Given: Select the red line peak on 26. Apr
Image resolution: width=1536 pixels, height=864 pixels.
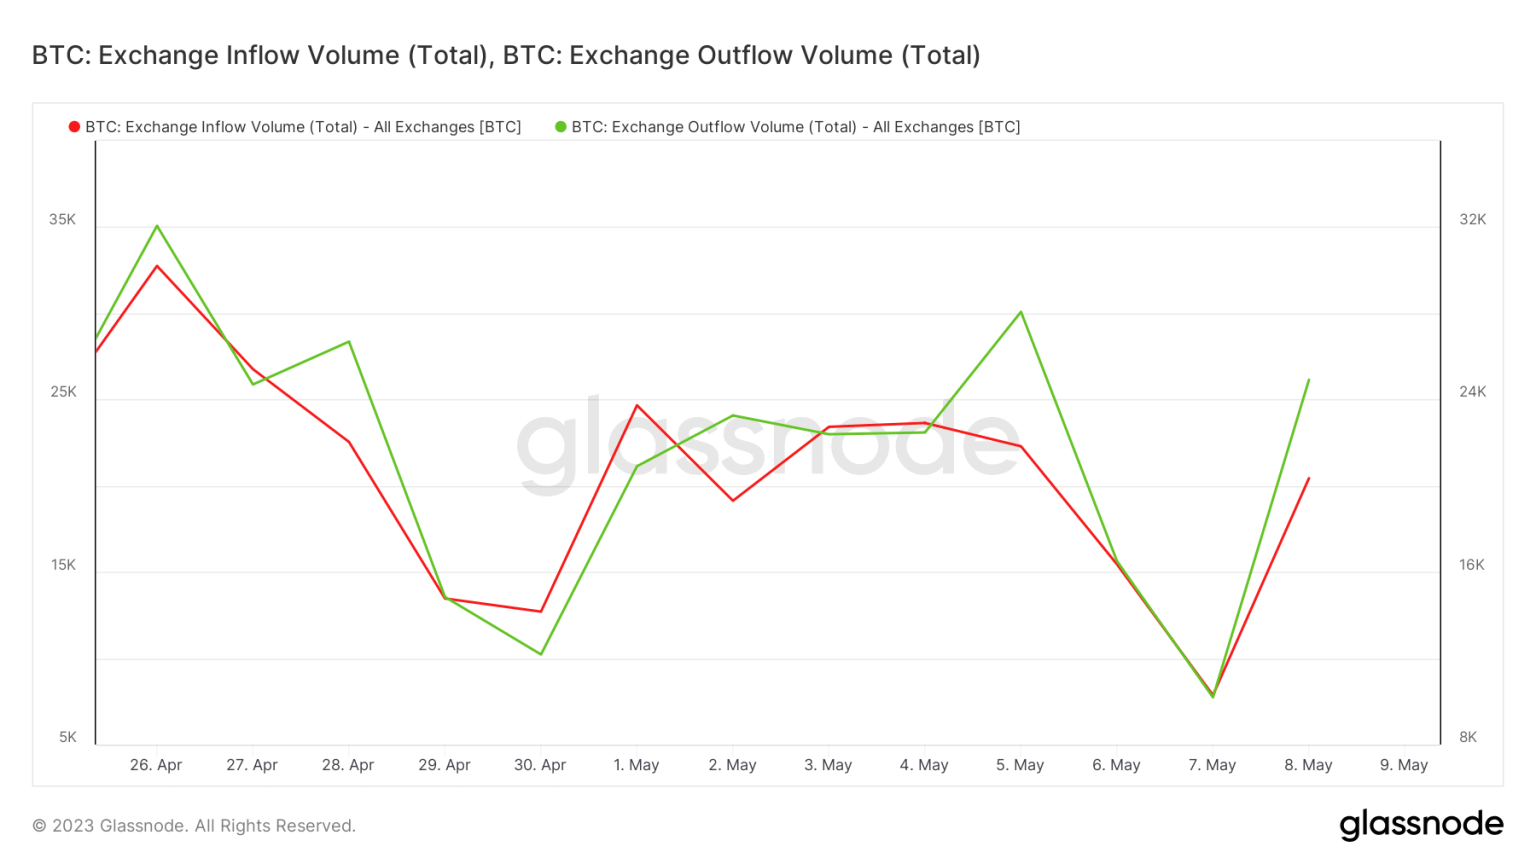Looking at the screenshot, I should tap(157, 266).
